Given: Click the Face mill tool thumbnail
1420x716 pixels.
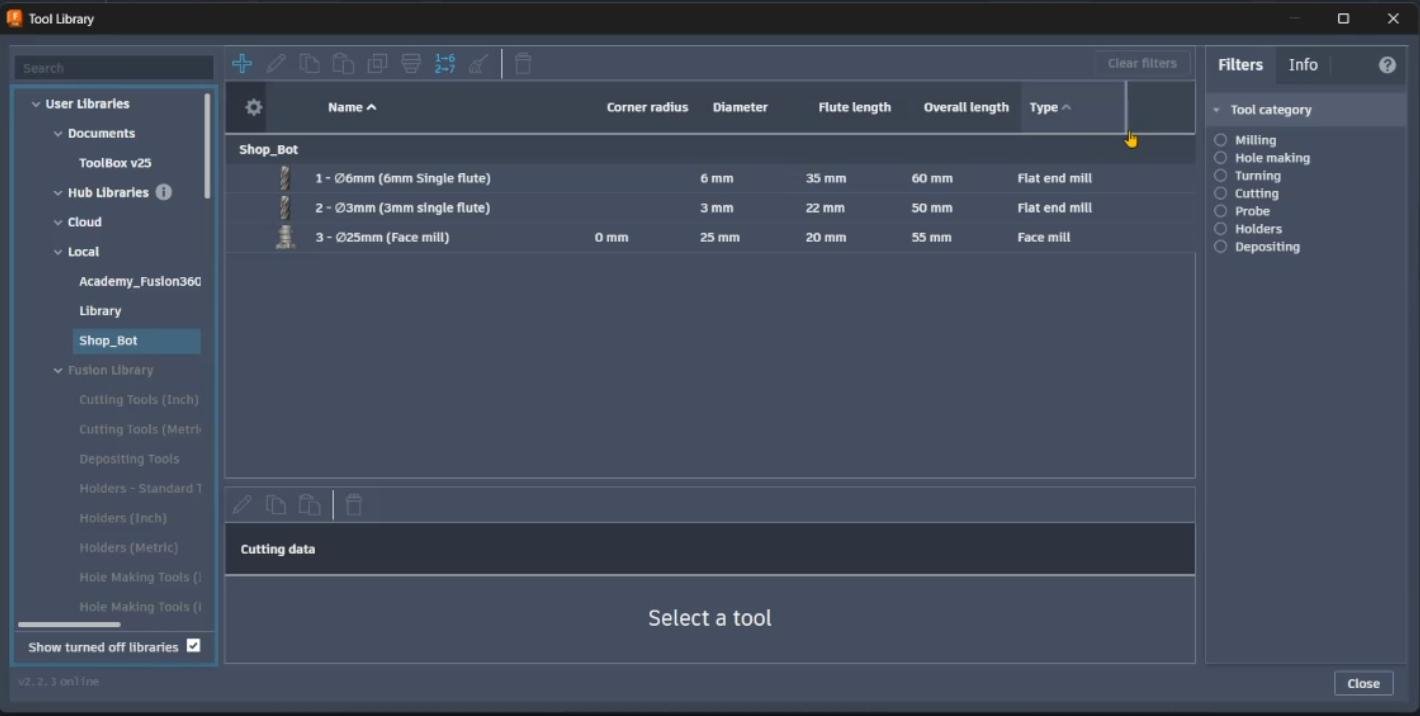Looking at the screenshot, I should [285, 237].
